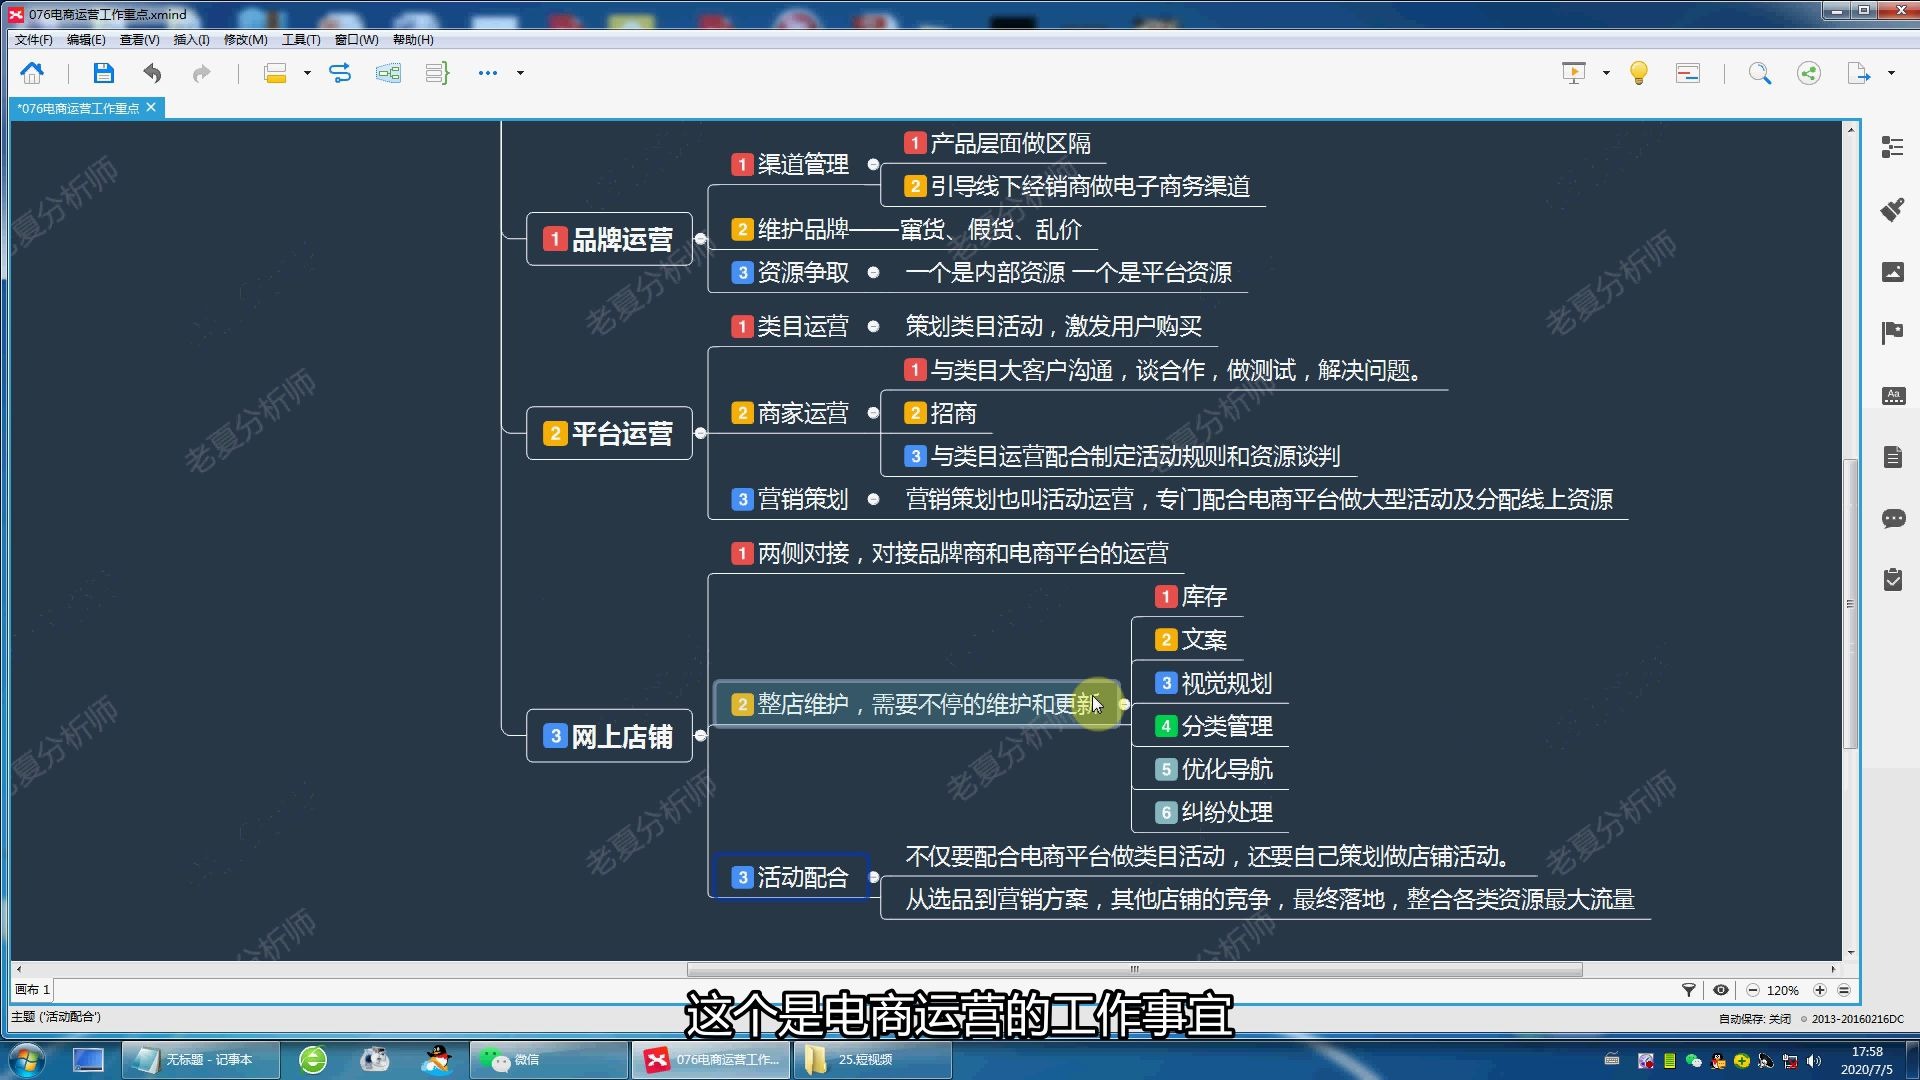
Task: Open the Format brush panel
Action: [1892, 209]
